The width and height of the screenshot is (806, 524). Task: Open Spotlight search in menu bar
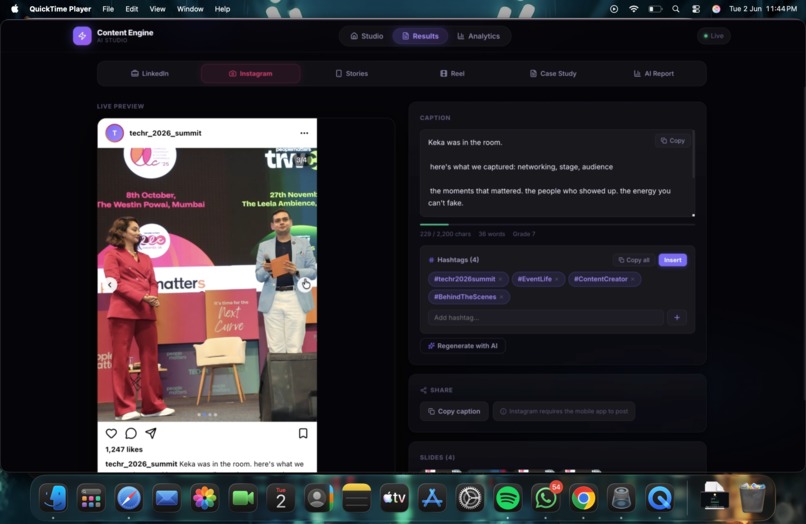coord(676,9)
